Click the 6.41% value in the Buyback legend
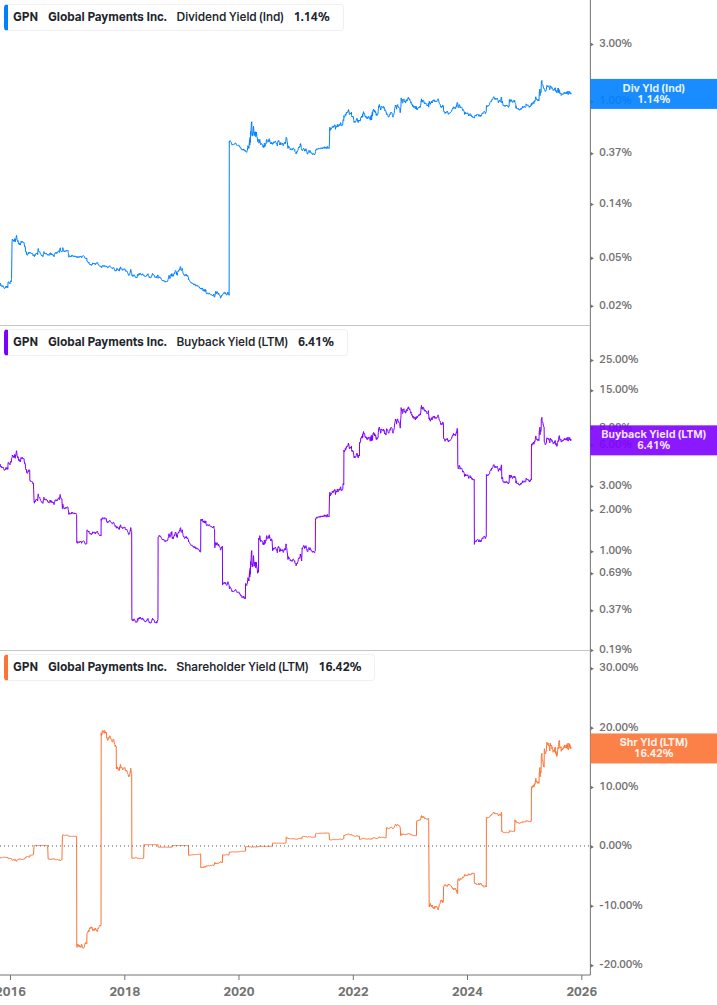 [x=316, y=342]
